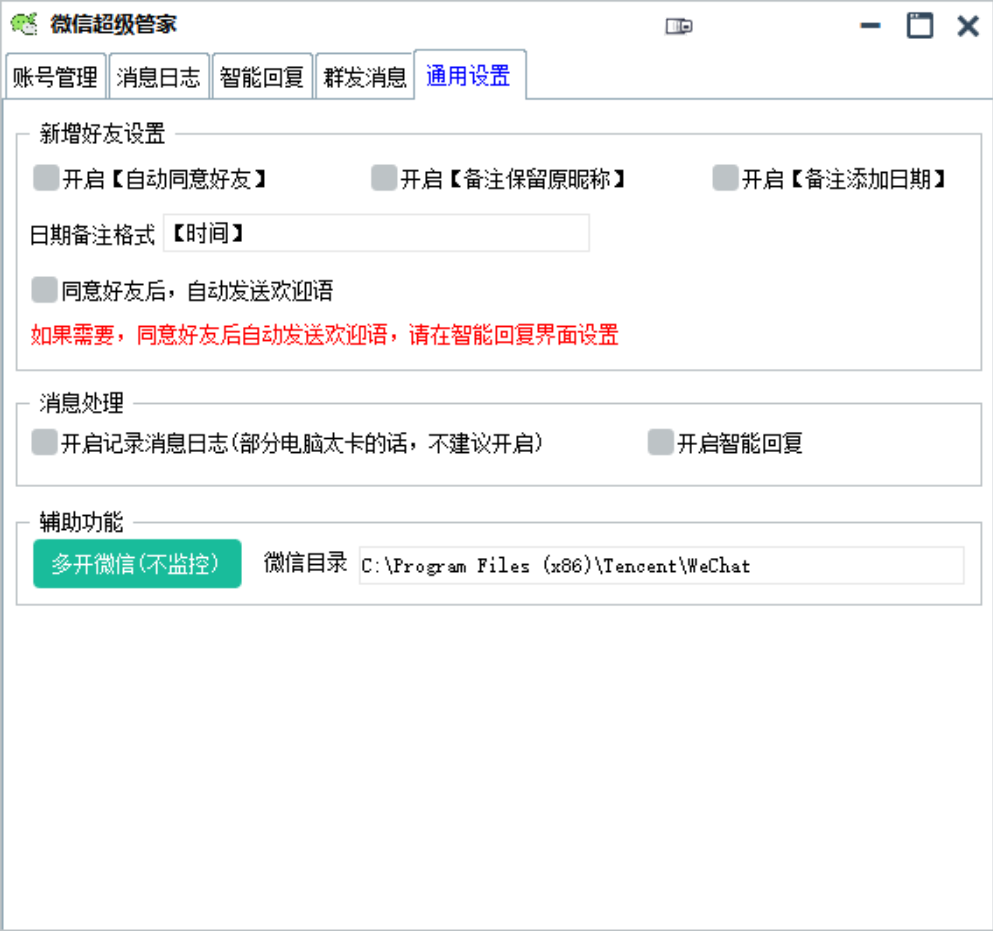Screen dimensions: 993x931
Task: Enable 开启智能回复 checkbox
Action: 661,442
